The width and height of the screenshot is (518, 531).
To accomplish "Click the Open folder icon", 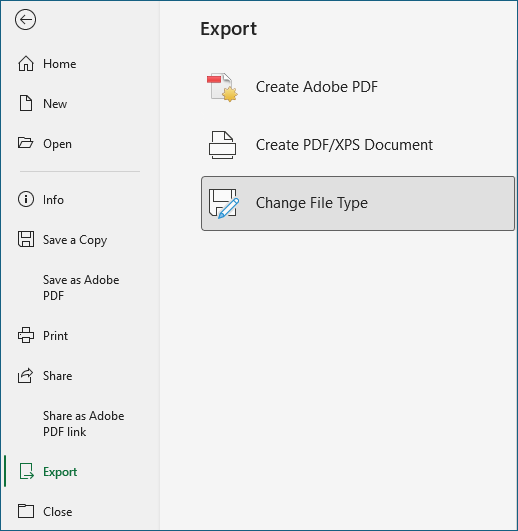I will (25, 143).
